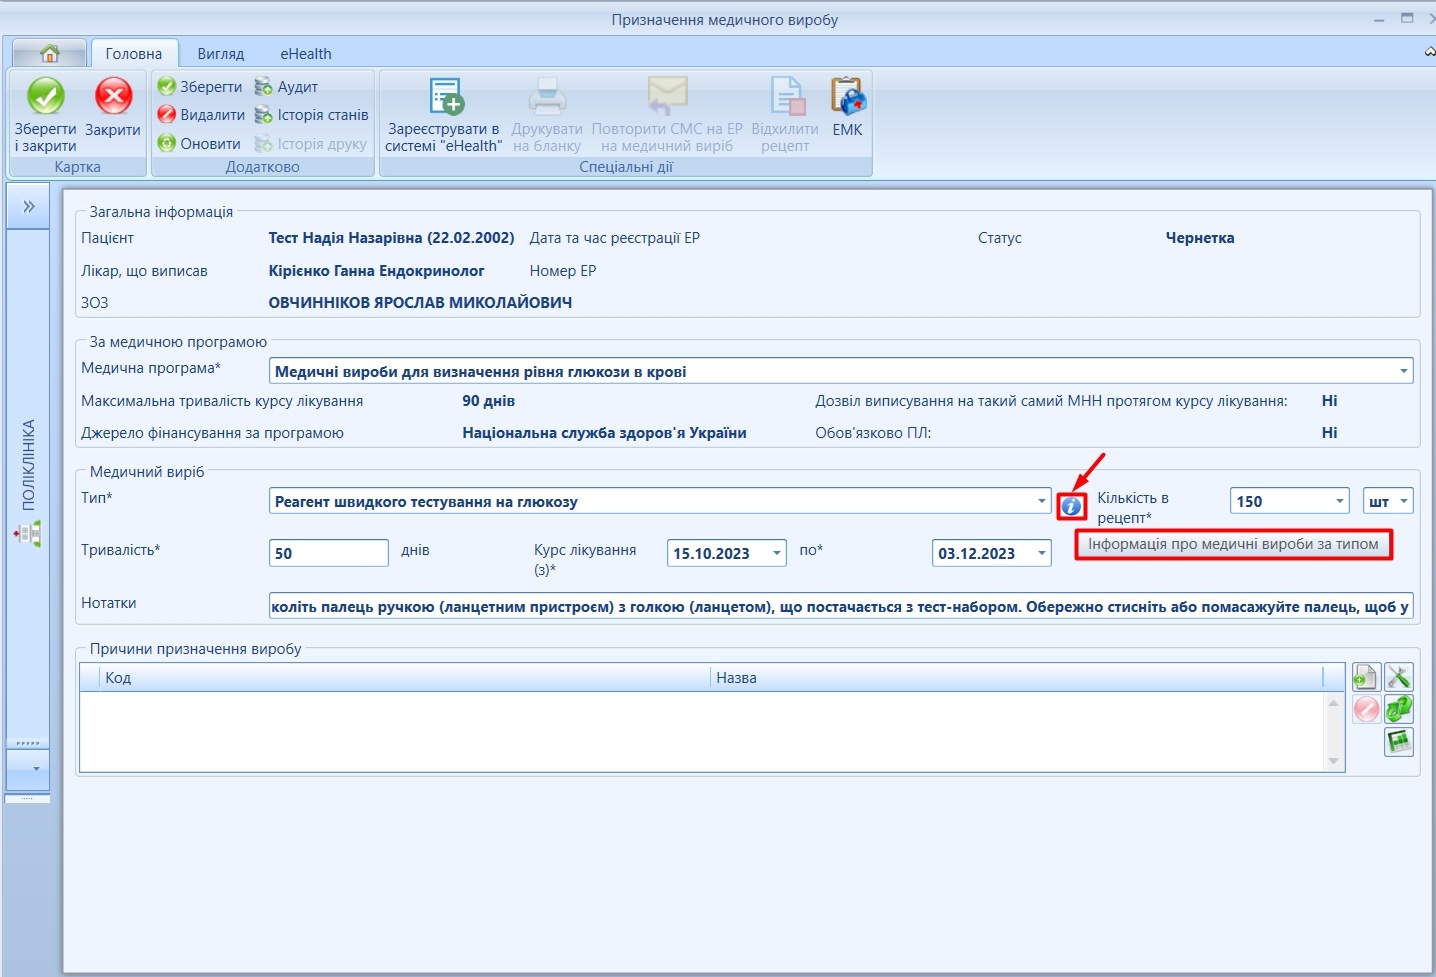Click the small Зберегти save icon

click(199, 87)
